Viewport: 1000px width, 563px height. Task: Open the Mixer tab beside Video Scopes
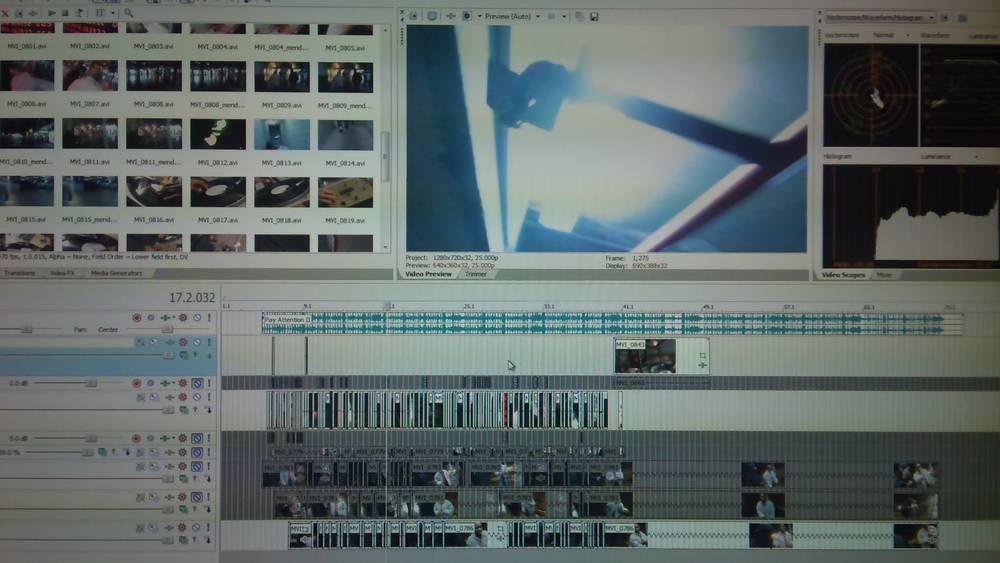pyautogui.click(x=884, y=275)
